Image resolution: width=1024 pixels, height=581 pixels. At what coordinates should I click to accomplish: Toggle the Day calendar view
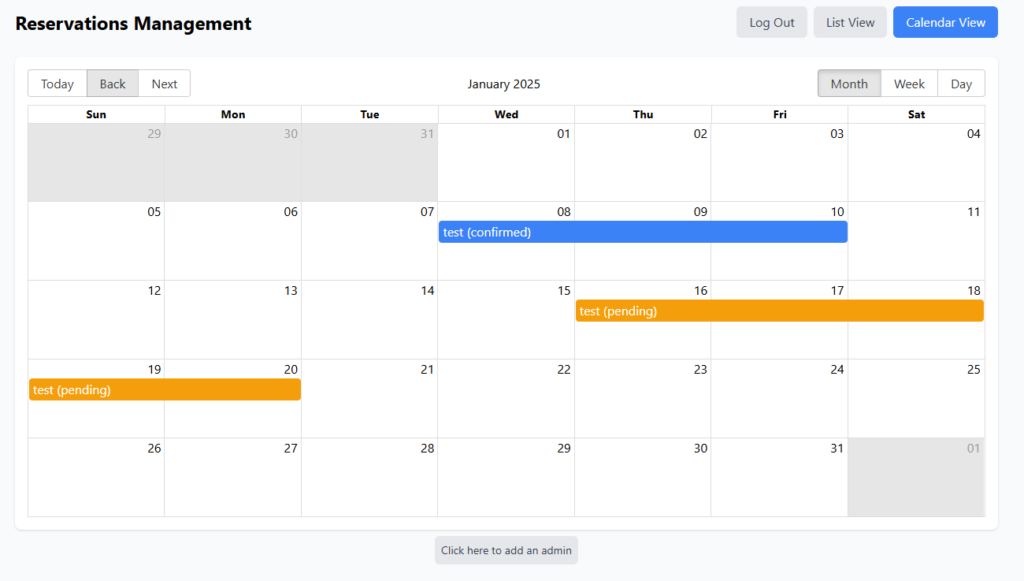pyautogui.click(x=961, y=84)
